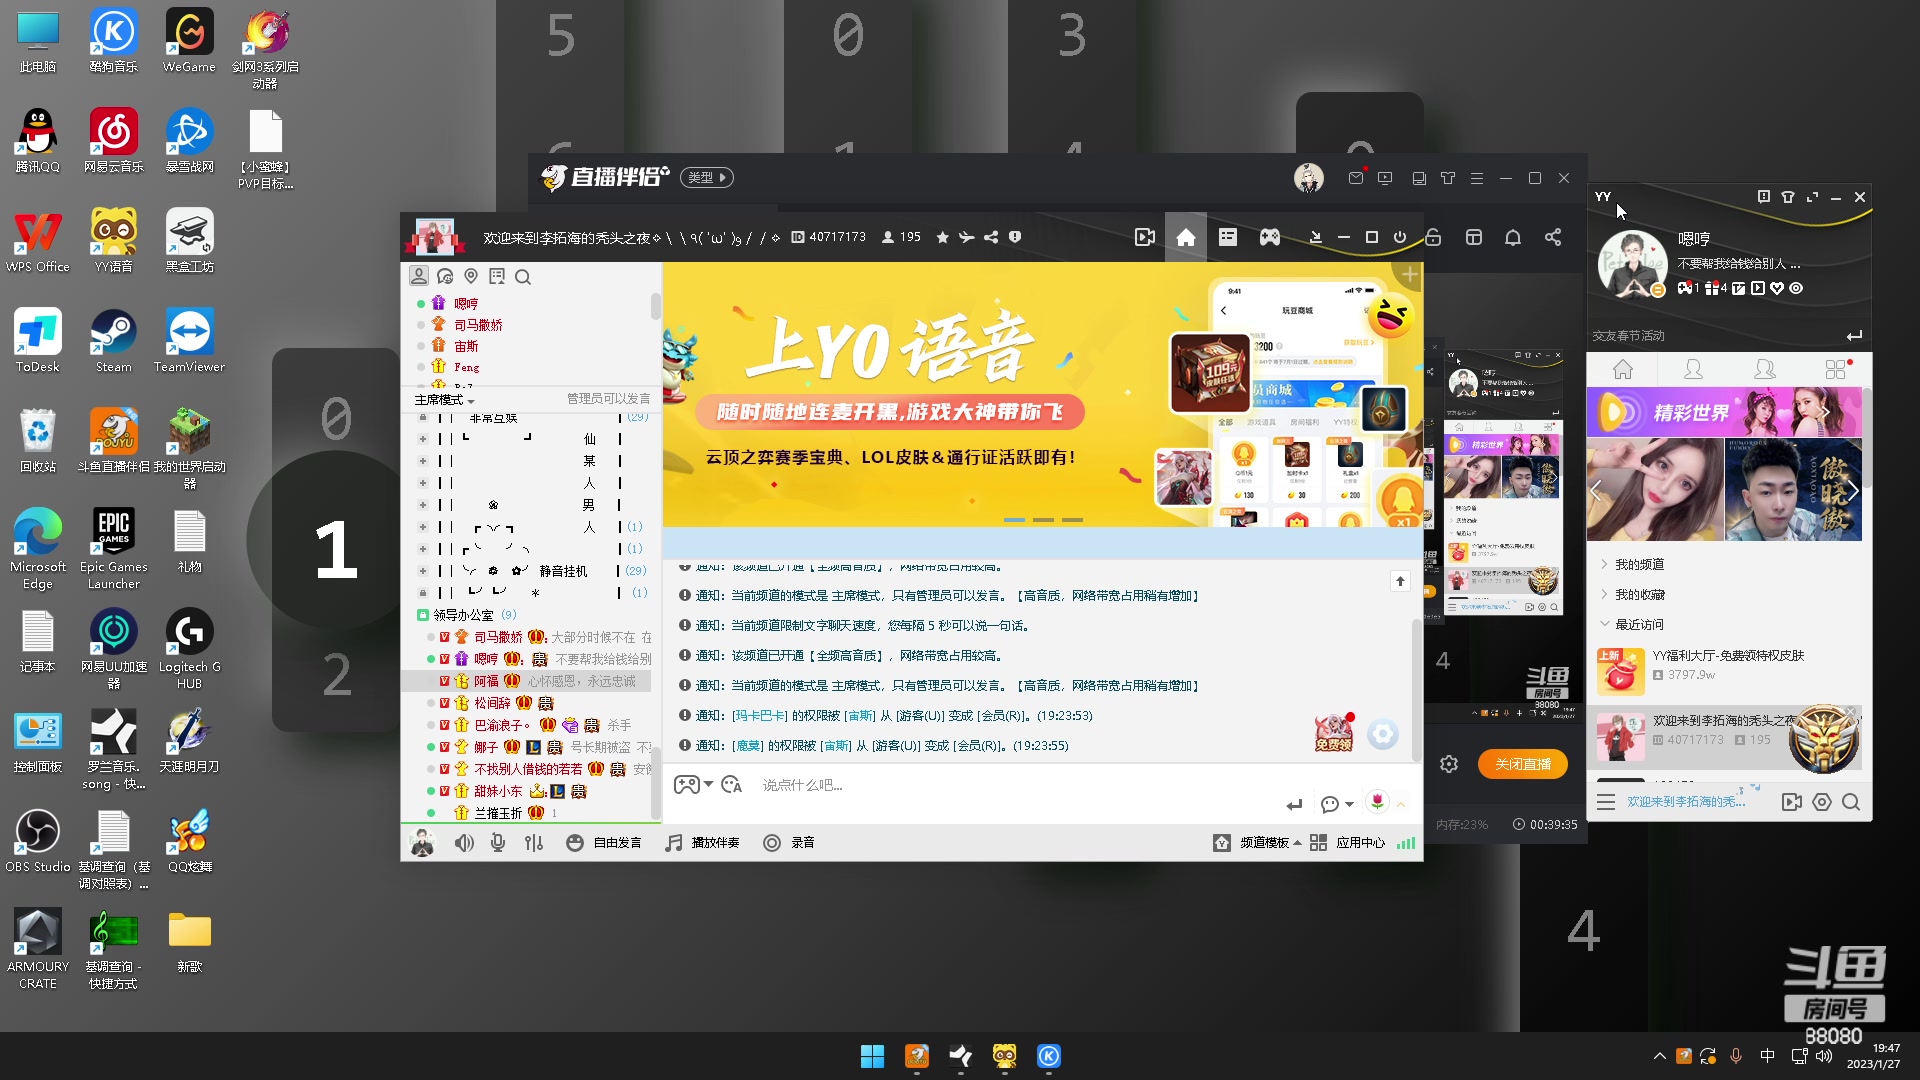Click the 关闭直播 button to stop streaming
This screenshot has height=1080, width=1920.
1522,763
